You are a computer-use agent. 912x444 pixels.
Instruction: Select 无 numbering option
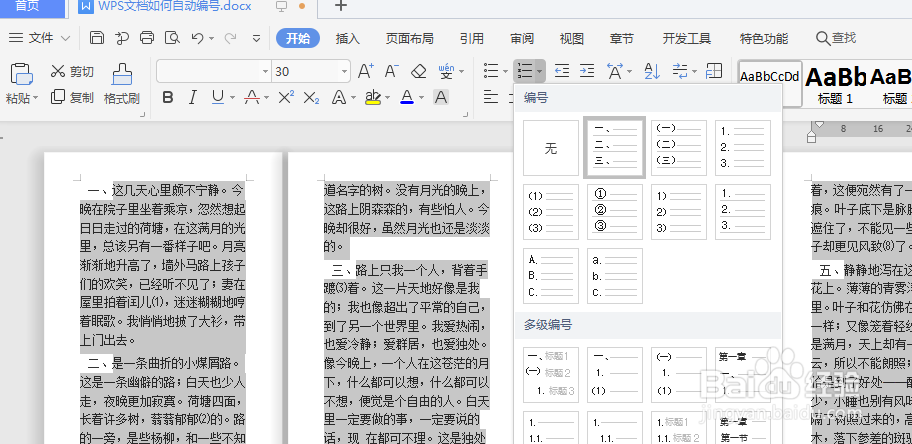(x=551, y=148)
